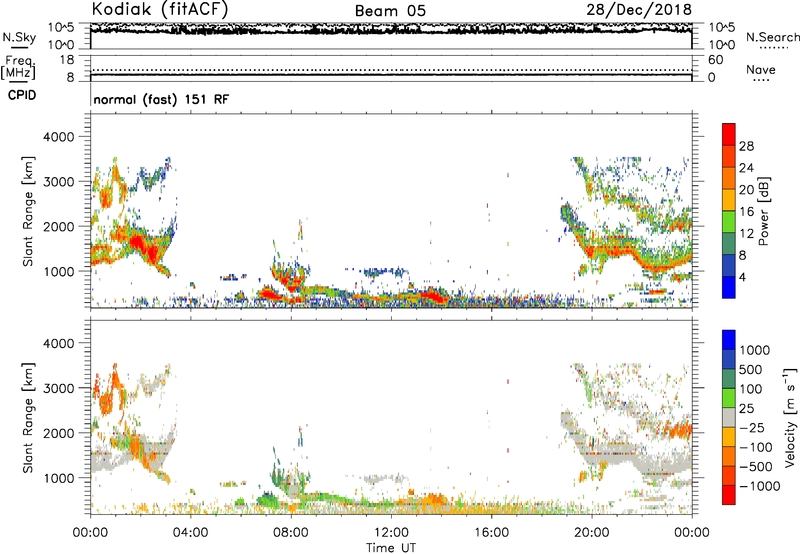Click the 08:00 time axis label

tap(291, 533)
